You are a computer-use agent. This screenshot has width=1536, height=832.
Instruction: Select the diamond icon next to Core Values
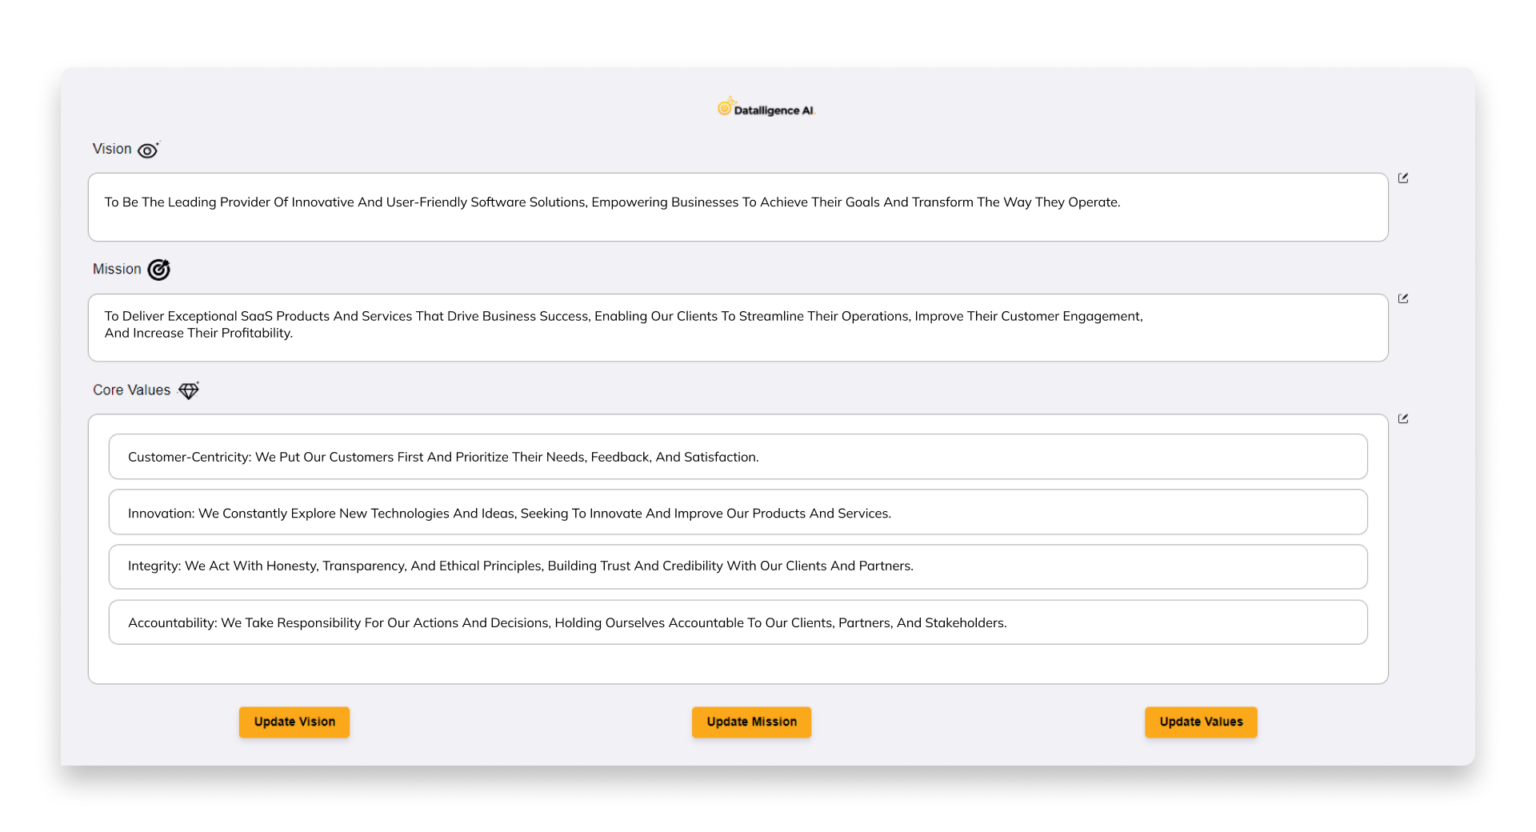tap(188, 390)
